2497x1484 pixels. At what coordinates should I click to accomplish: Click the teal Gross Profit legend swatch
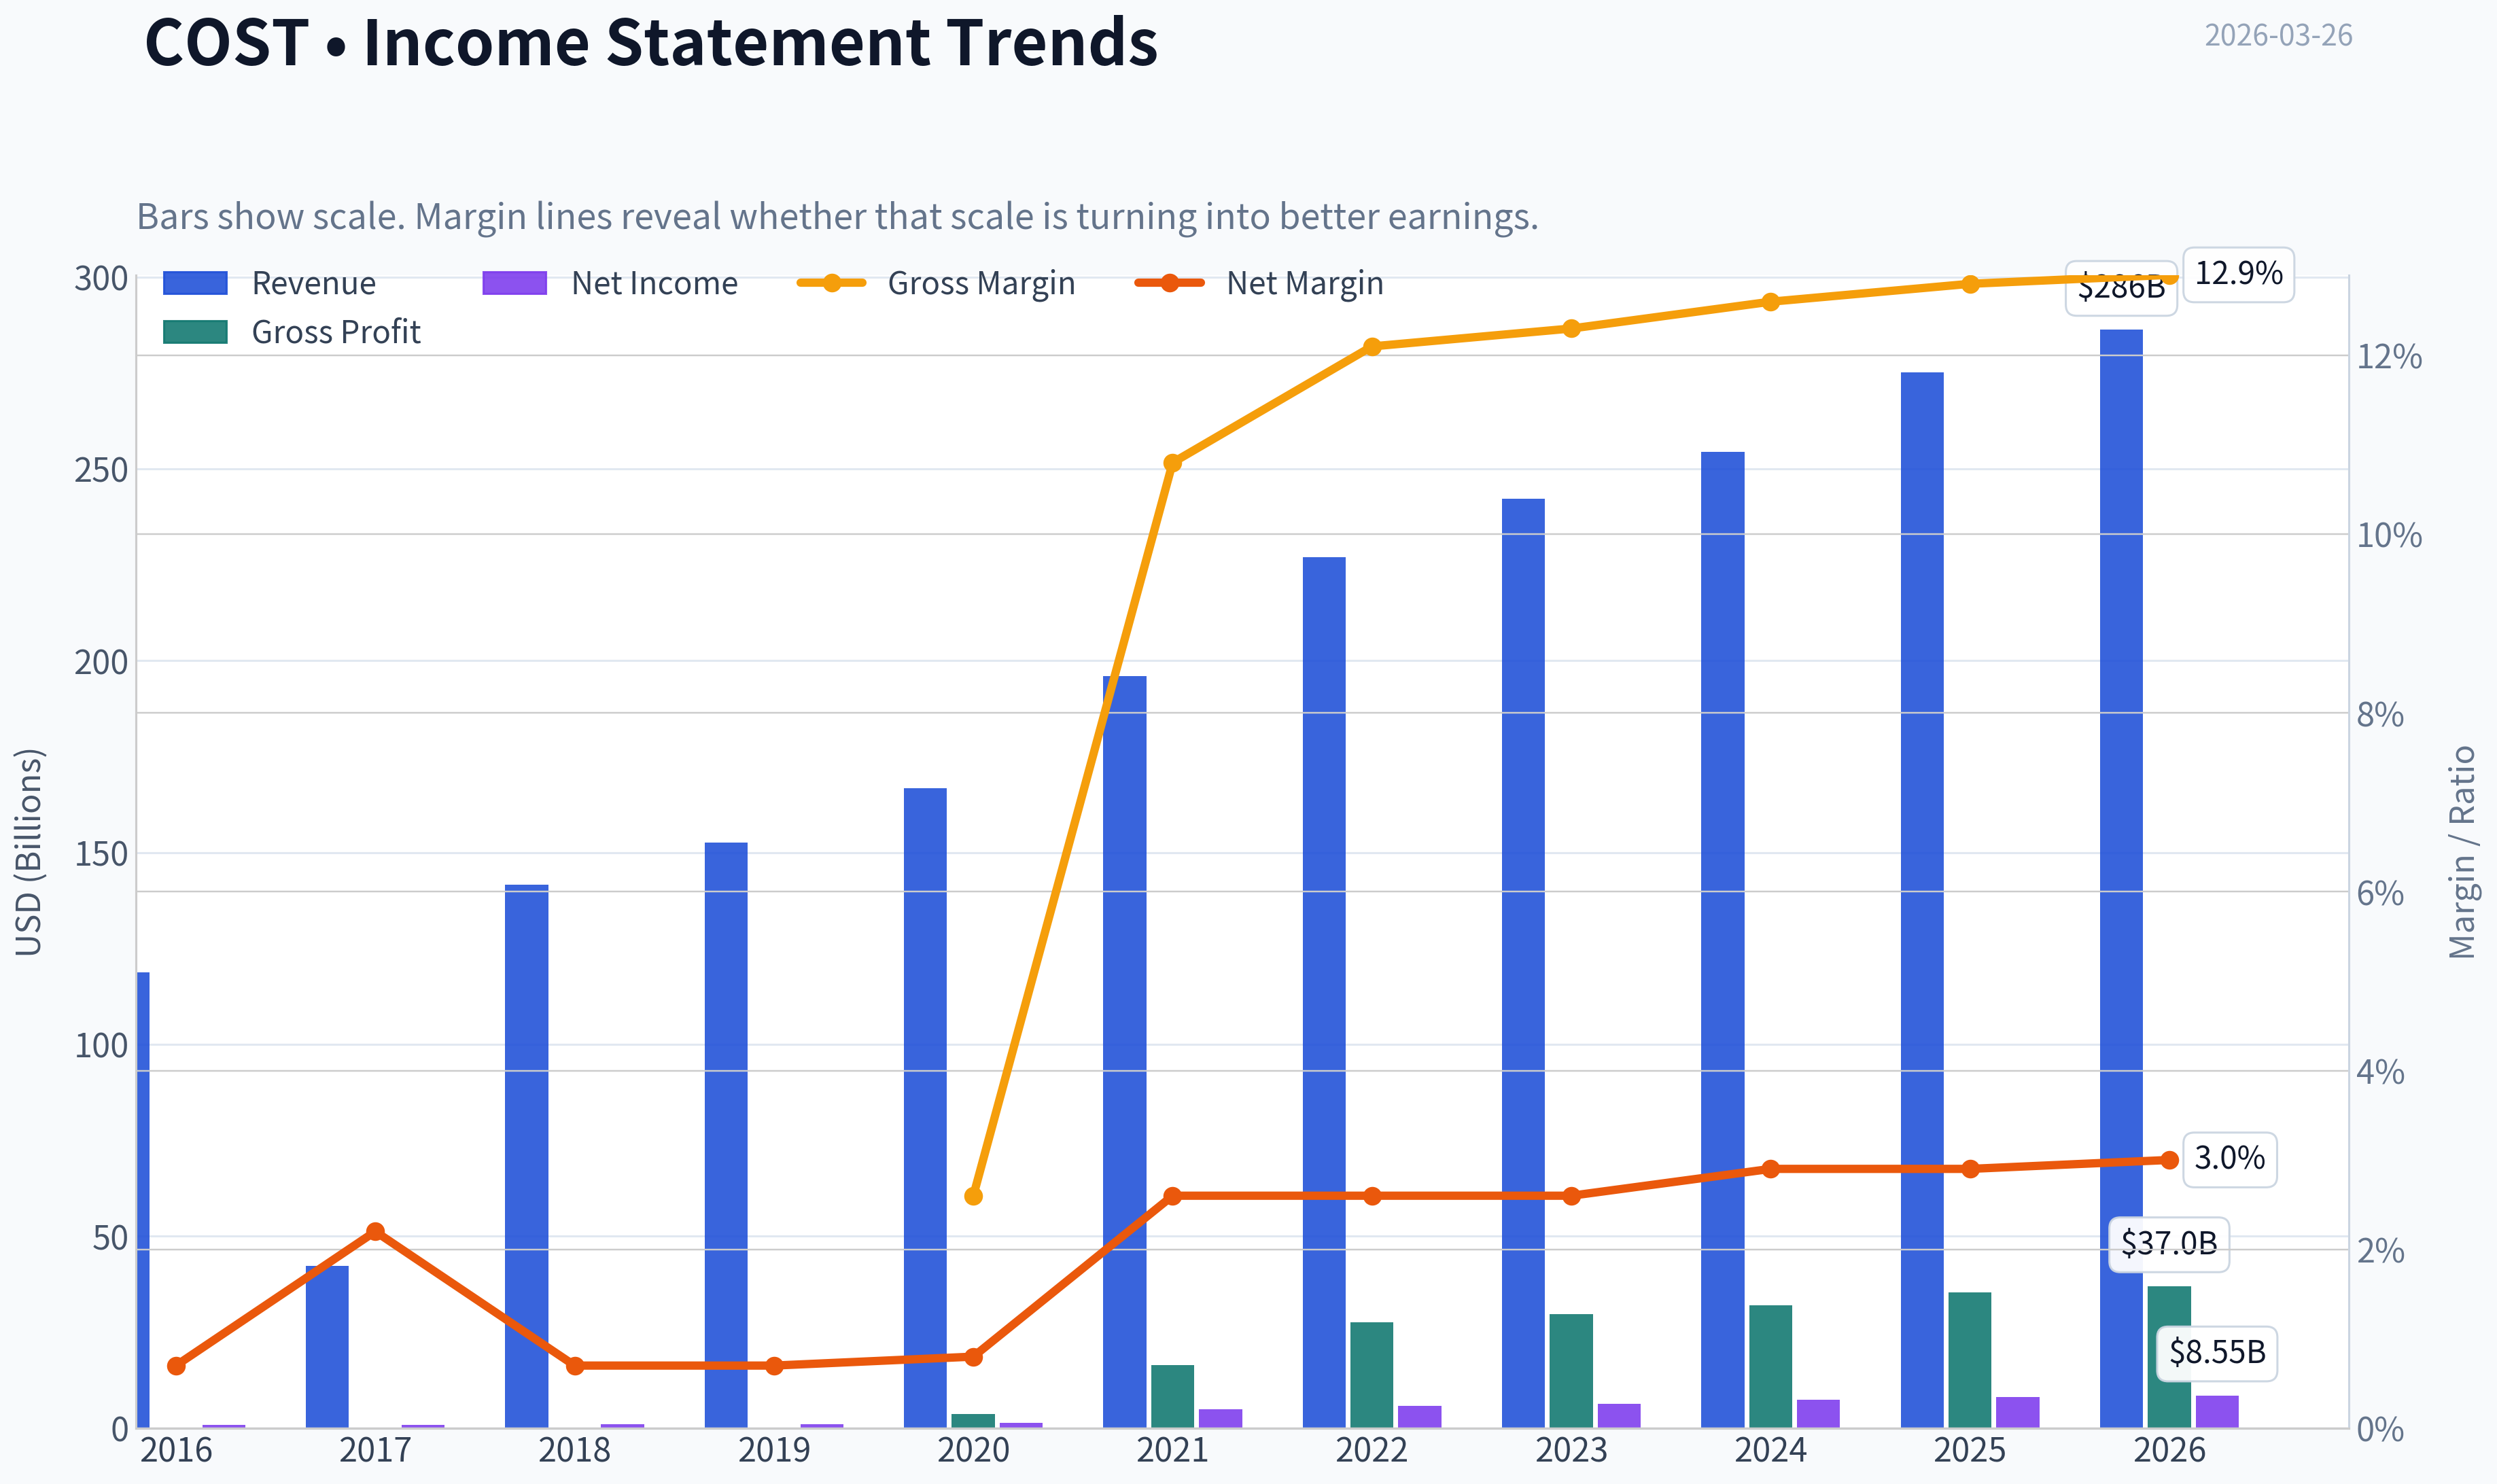coord(195,332)
